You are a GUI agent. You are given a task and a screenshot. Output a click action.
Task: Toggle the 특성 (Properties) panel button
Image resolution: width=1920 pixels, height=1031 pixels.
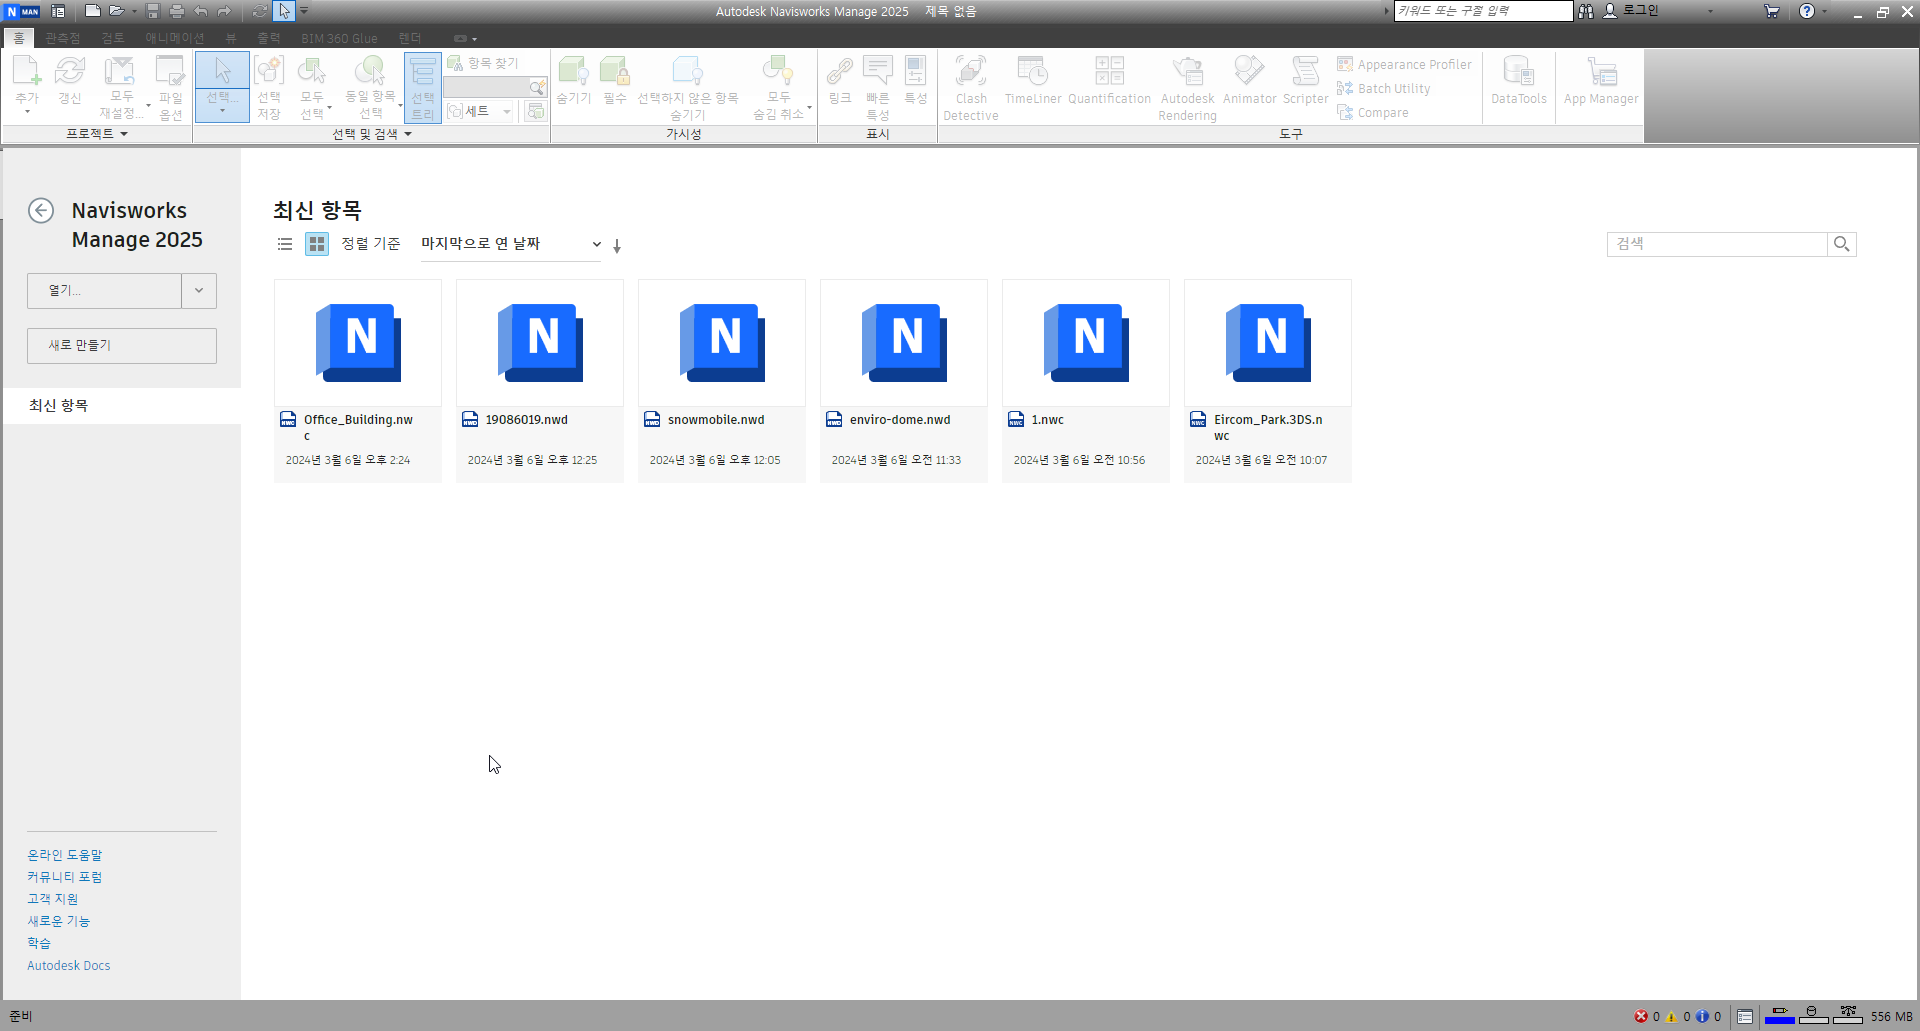click(916, 80)
